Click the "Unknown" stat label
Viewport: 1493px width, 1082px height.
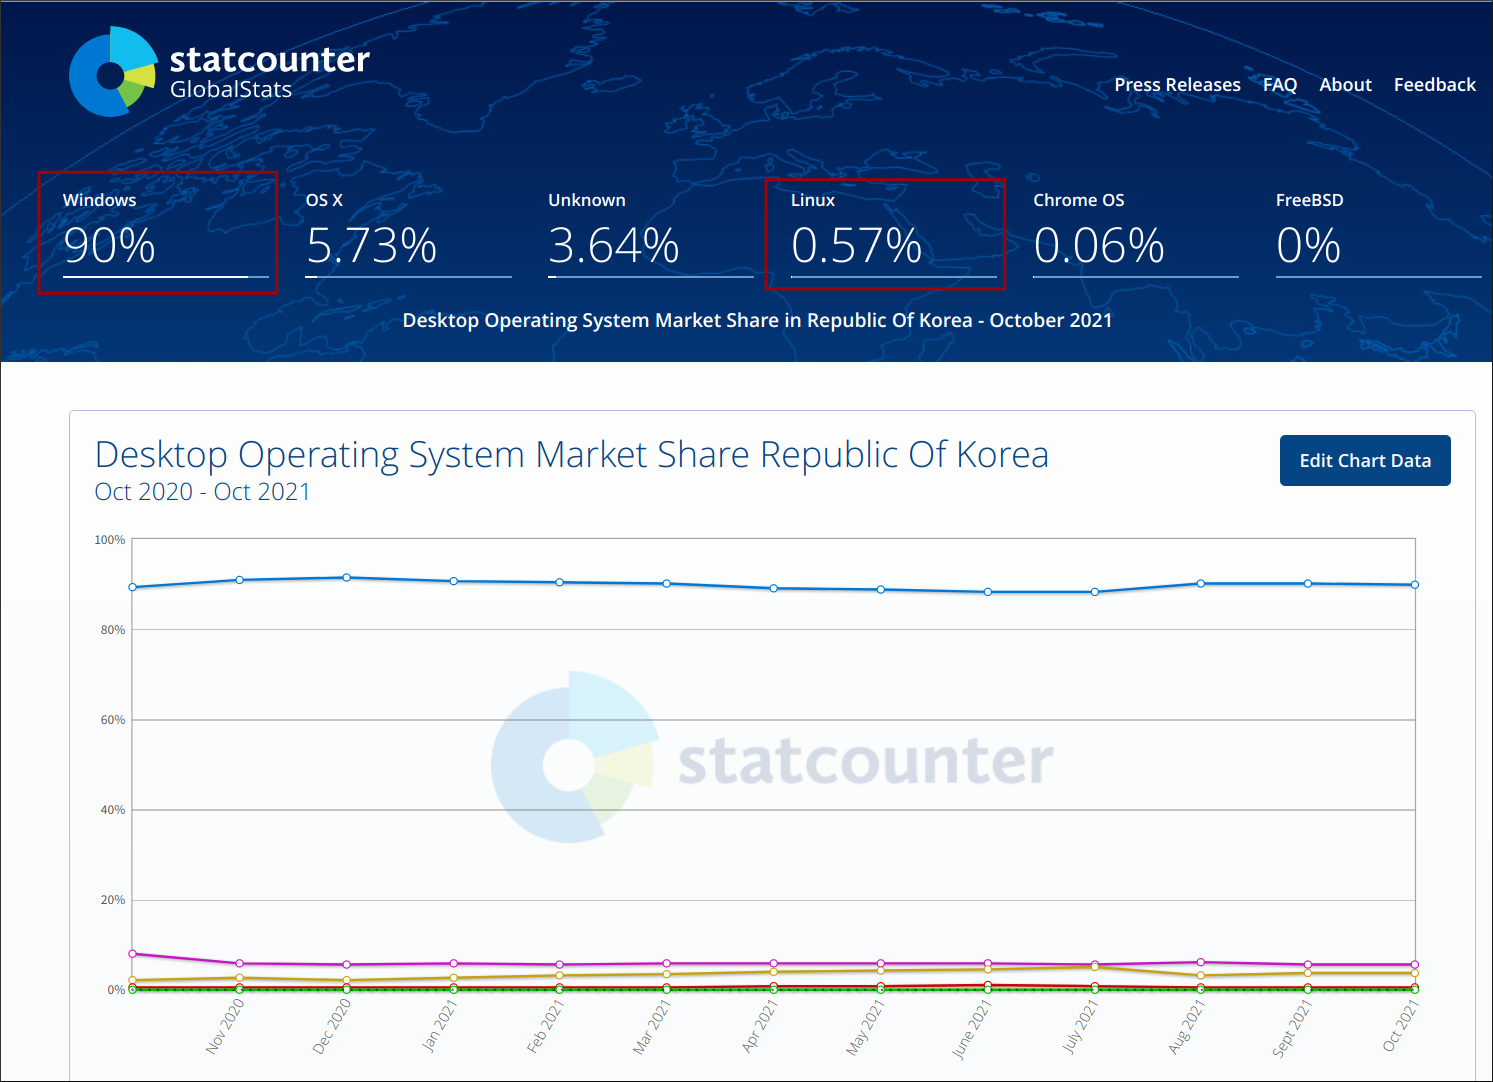pos(587,200)
